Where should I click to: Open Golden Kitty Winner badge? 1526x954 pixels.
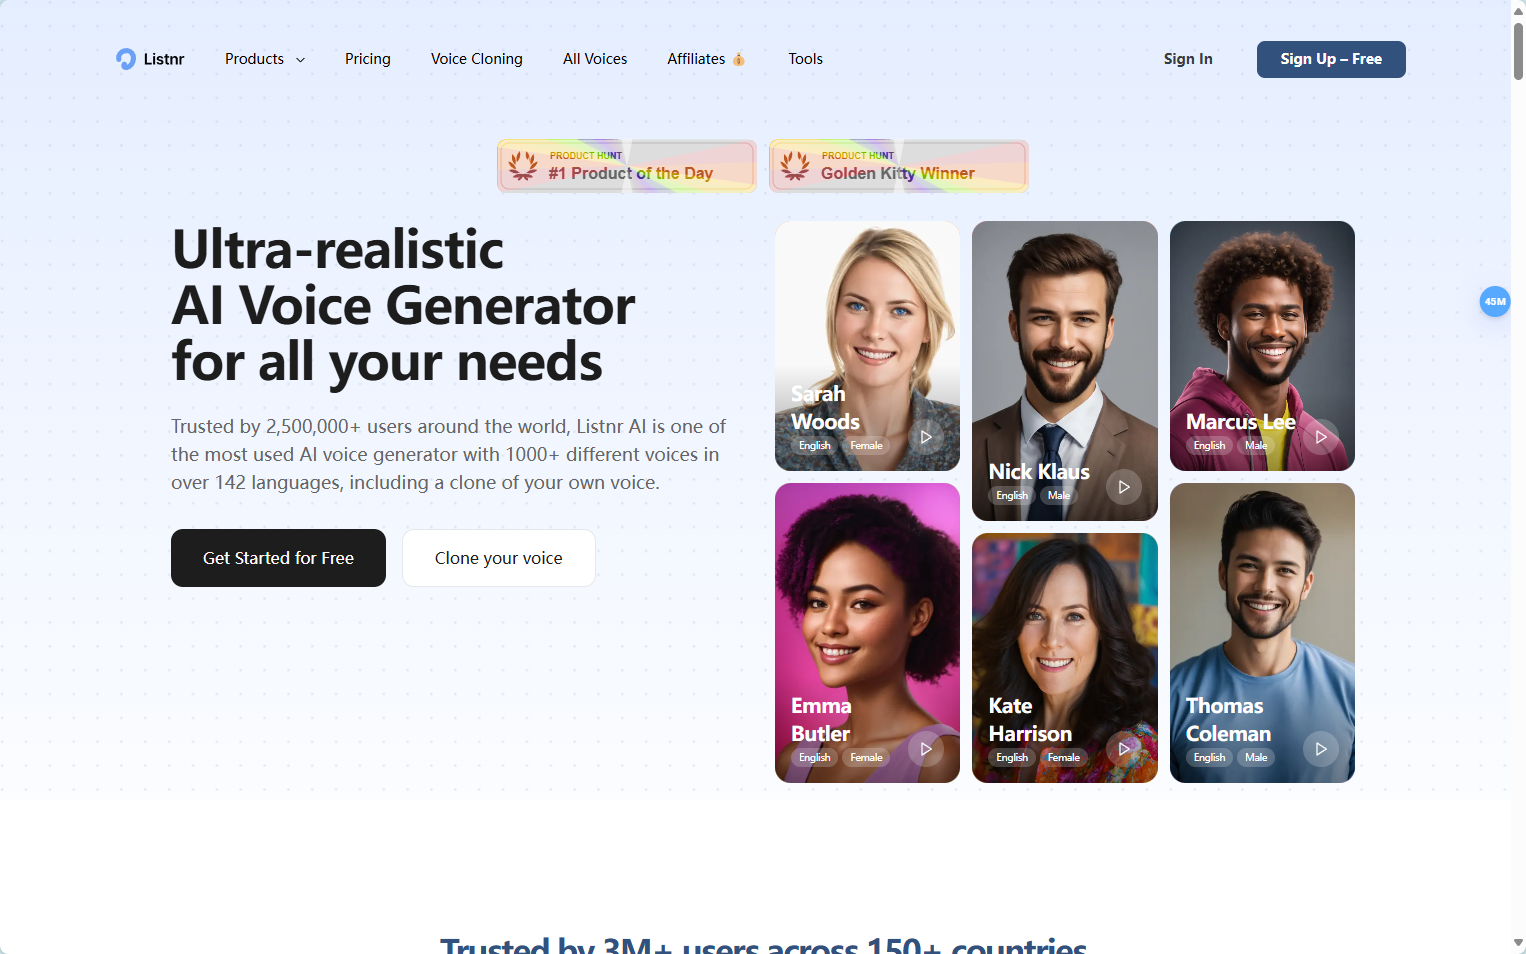coord(899,166)
